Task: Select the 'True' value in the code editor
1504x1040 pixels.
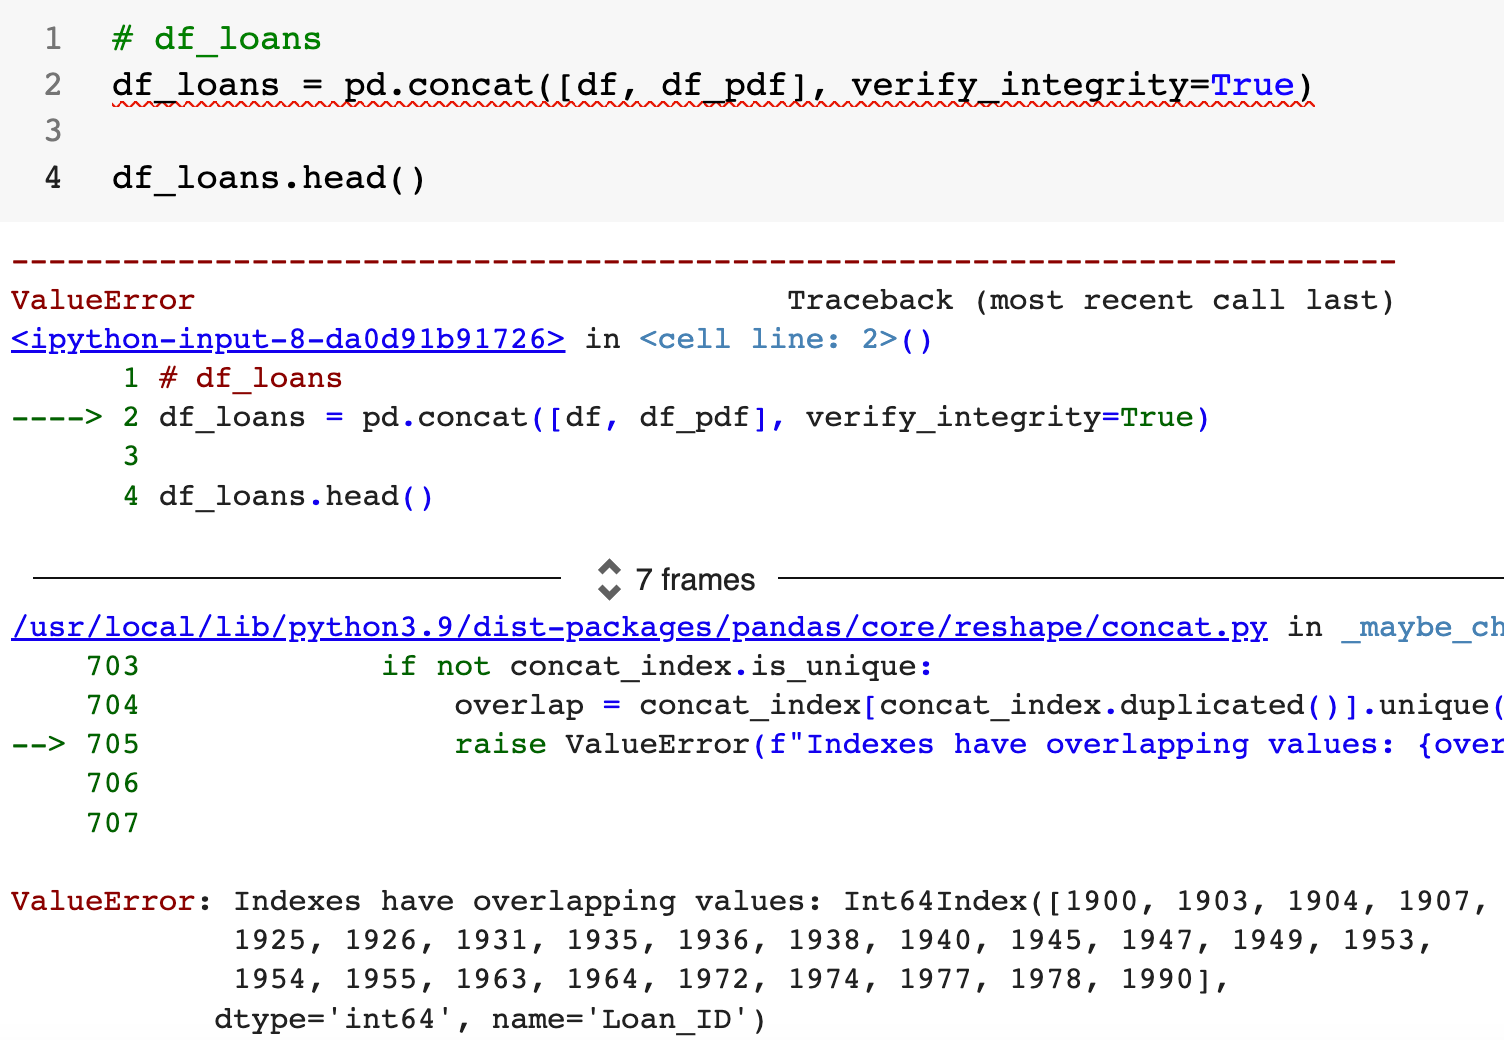Action: [1252, 85]
